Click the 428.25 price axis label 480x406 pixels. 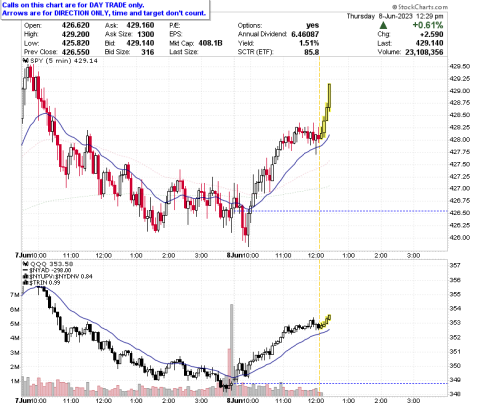click(460, 128)
